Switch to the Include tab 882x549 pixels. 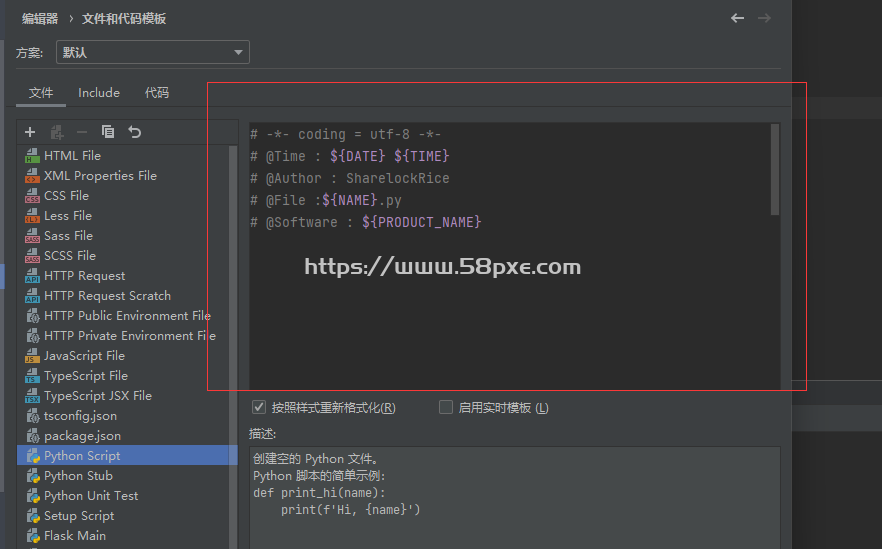(99, 93)
